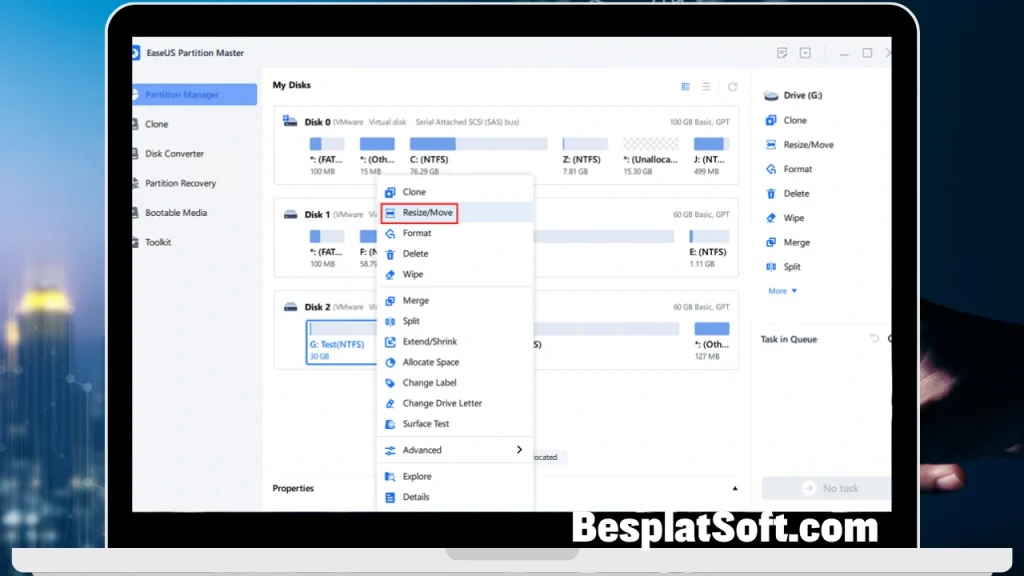Switch to list view in My Disks

click(706, 86)
